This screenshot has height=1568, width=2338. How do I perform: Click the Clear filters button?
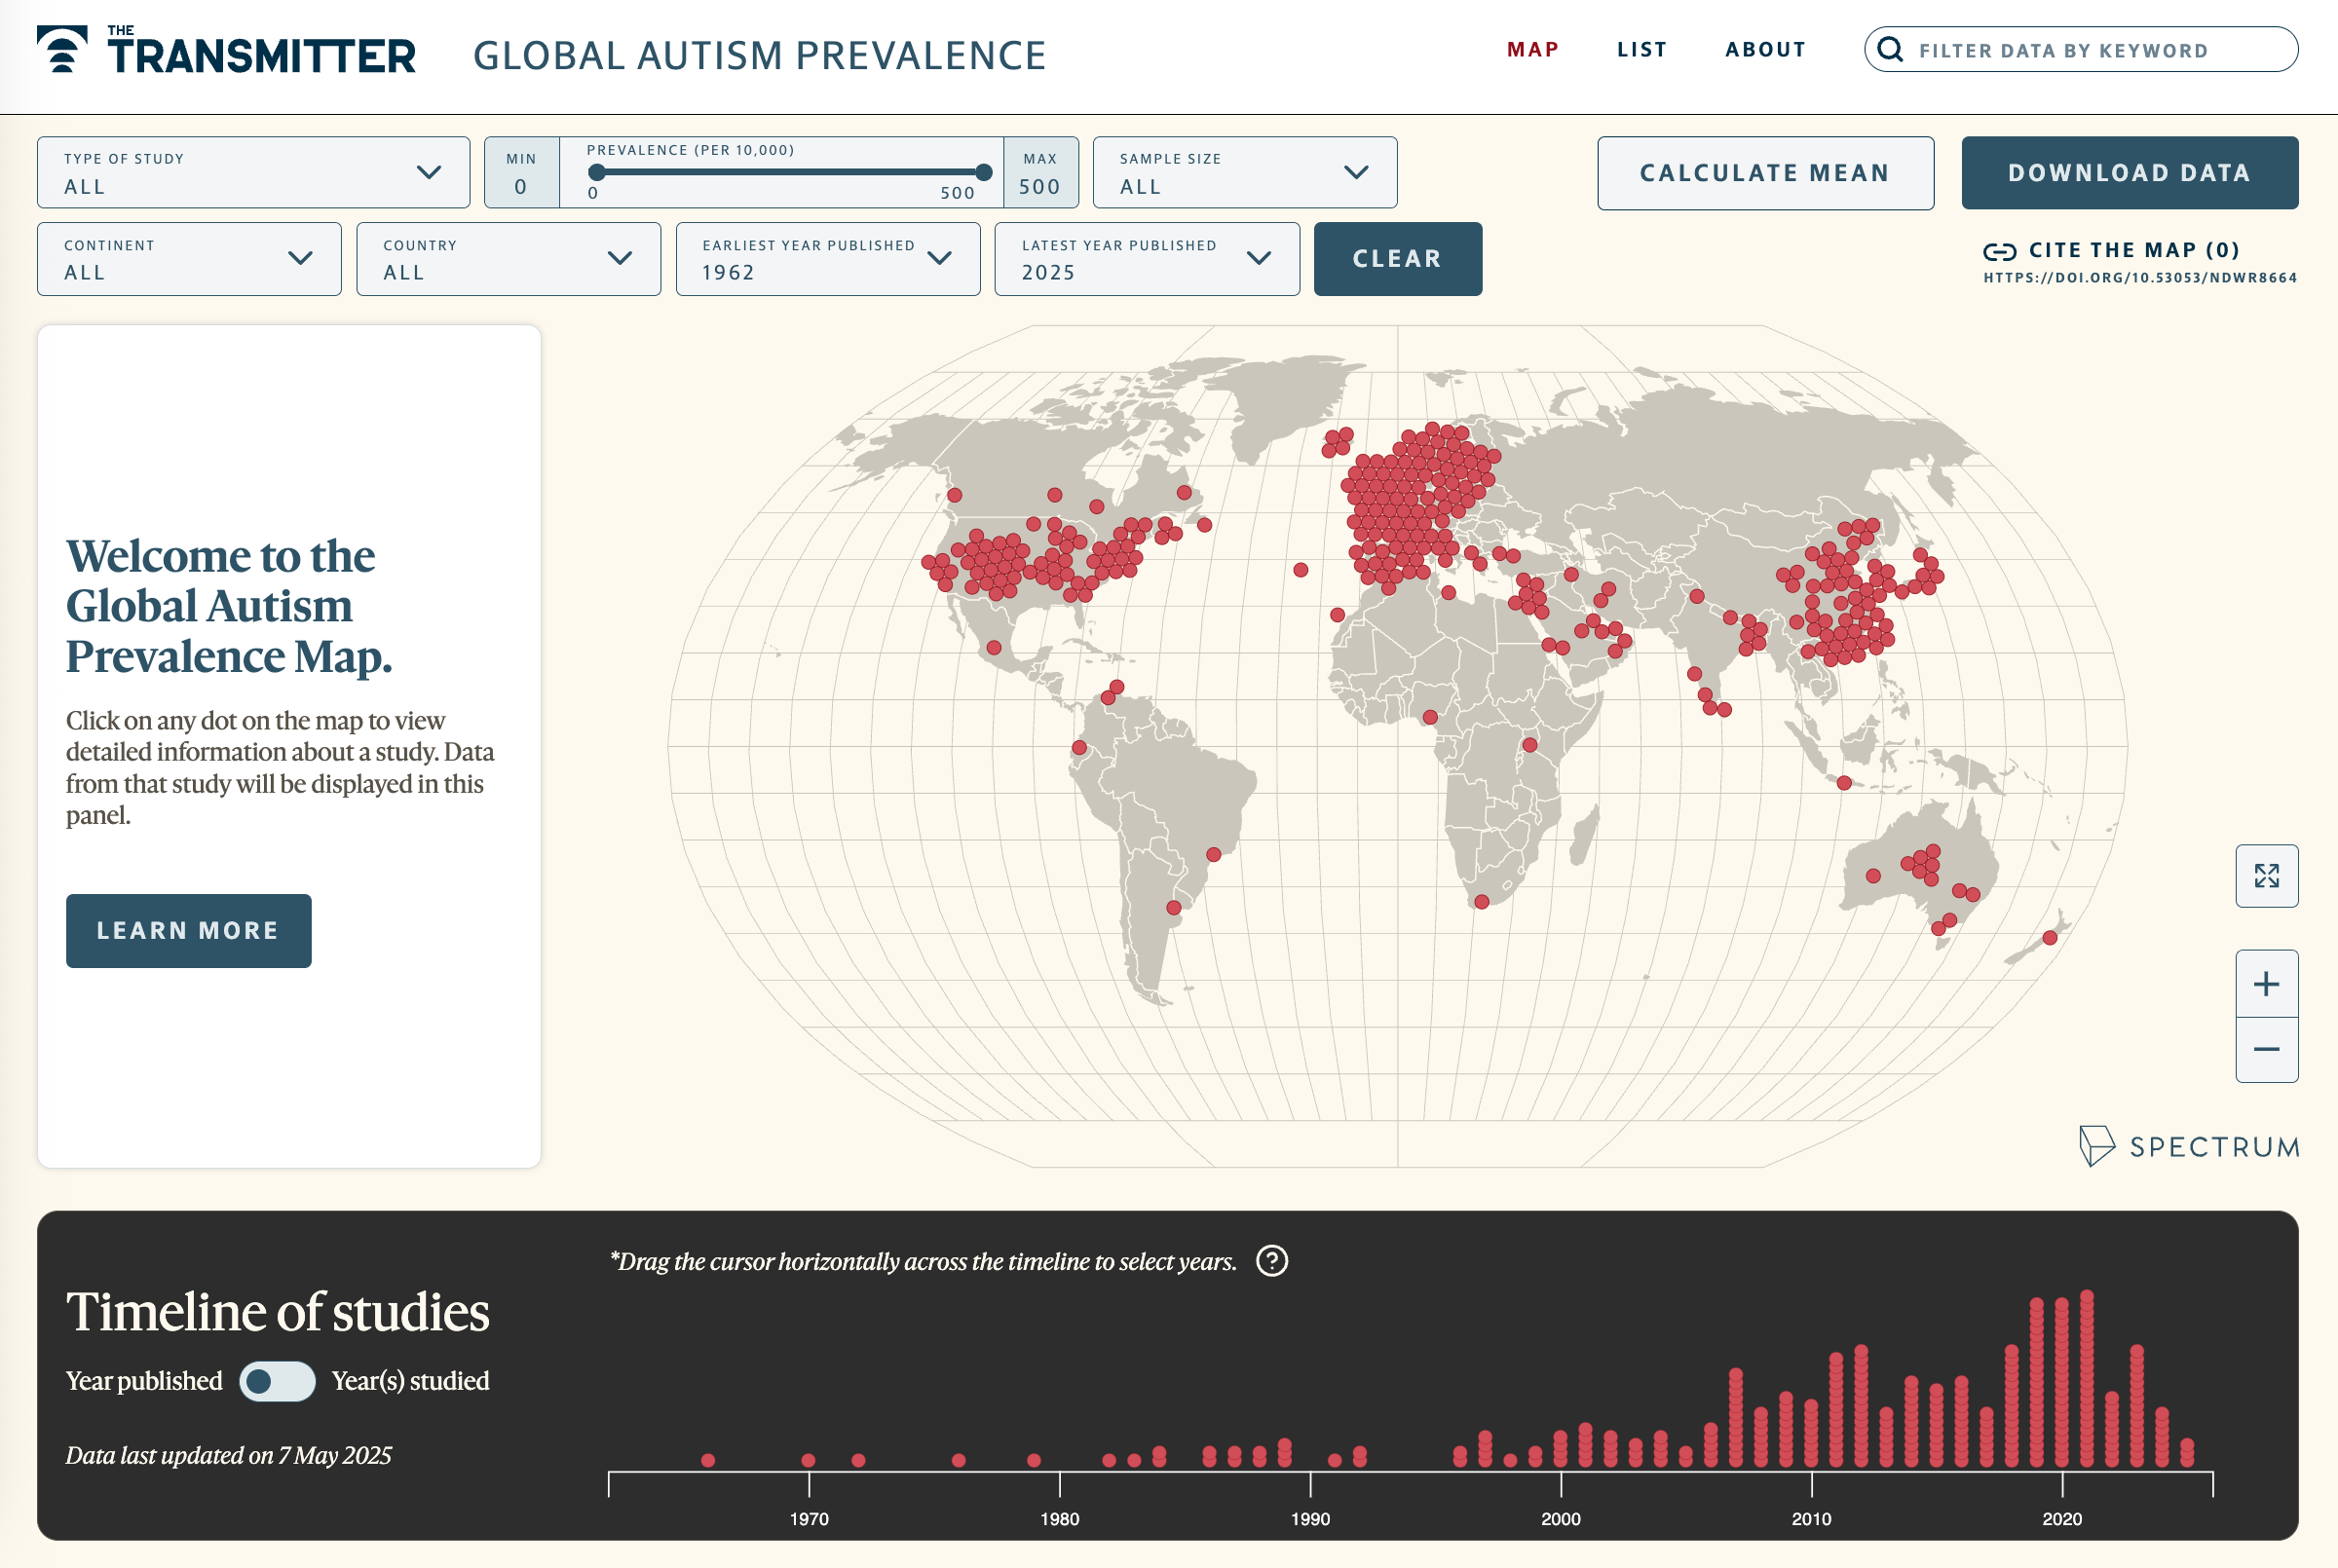point(1397,259)
